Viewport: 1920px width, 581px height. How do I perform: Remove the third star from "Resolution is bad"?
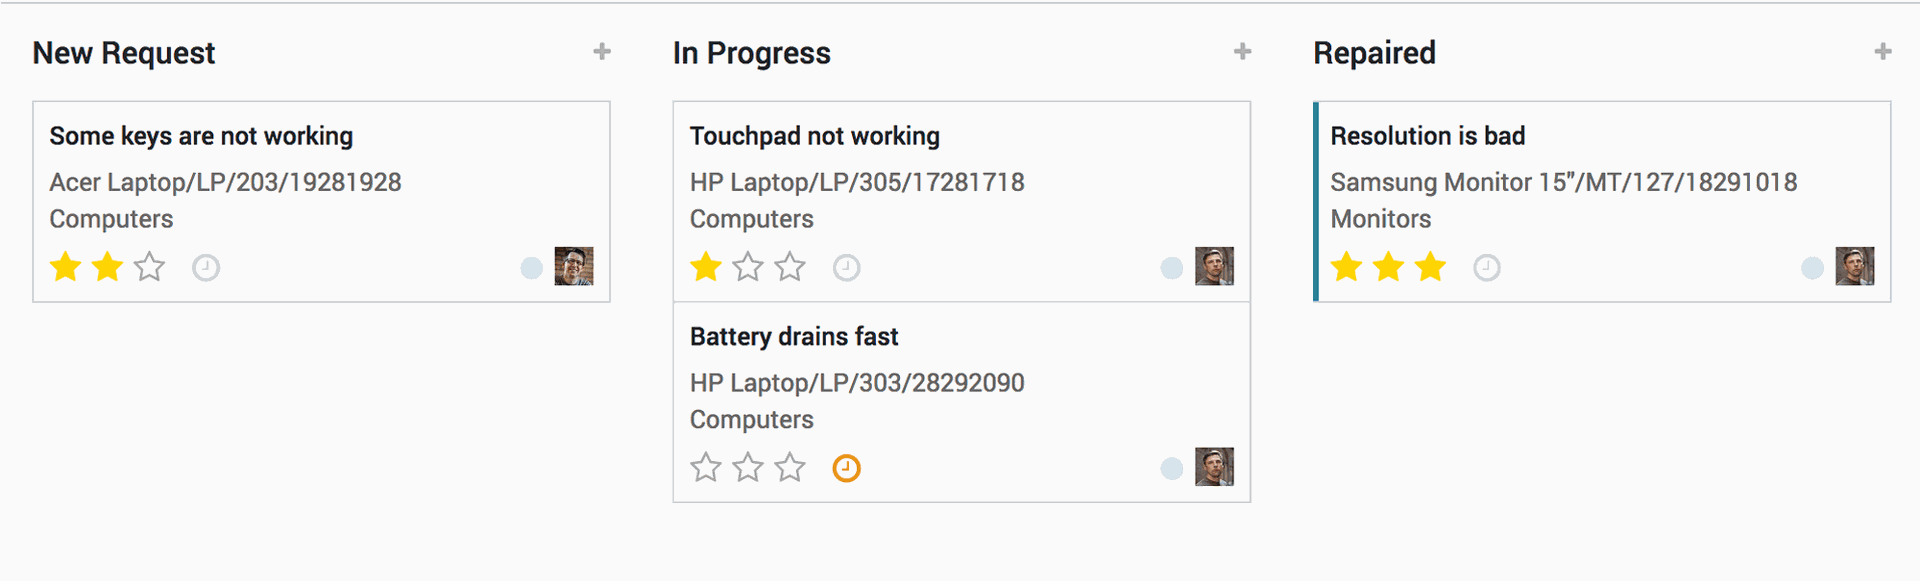[1431, 267]
